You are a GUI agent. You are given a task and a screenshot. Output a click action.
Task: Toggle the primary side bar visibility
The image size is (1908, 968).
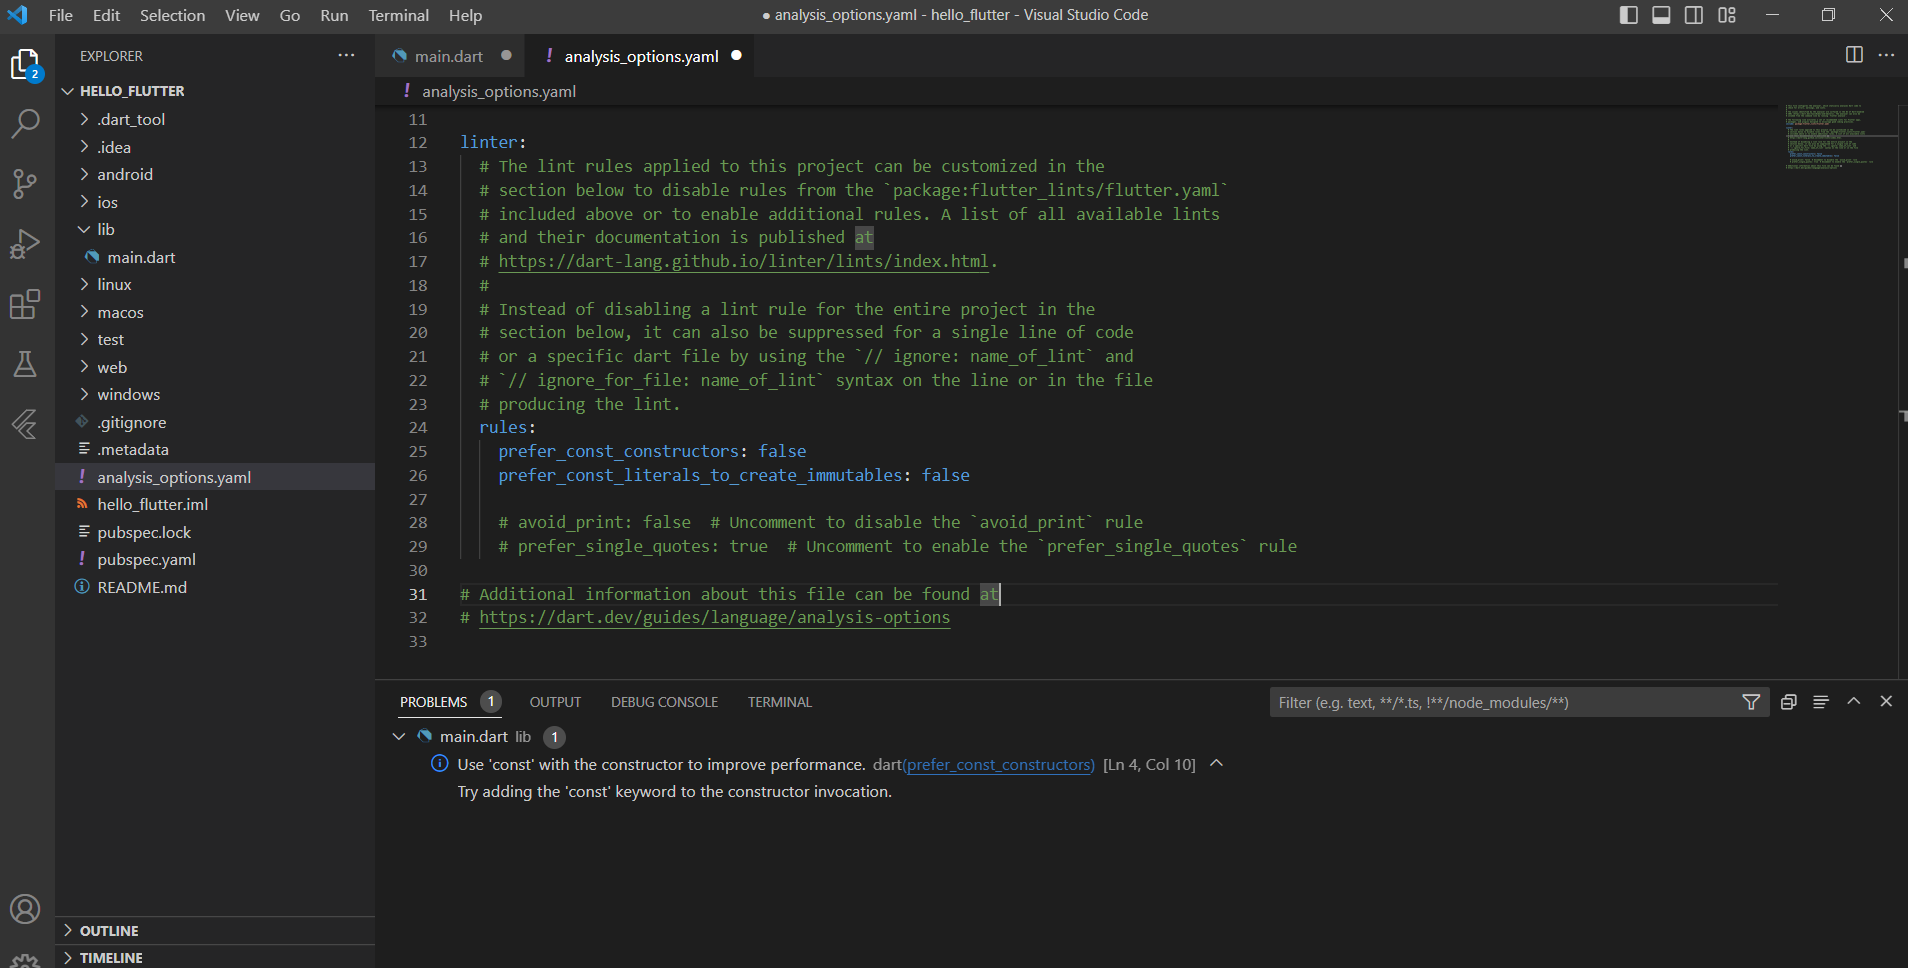1629,15
